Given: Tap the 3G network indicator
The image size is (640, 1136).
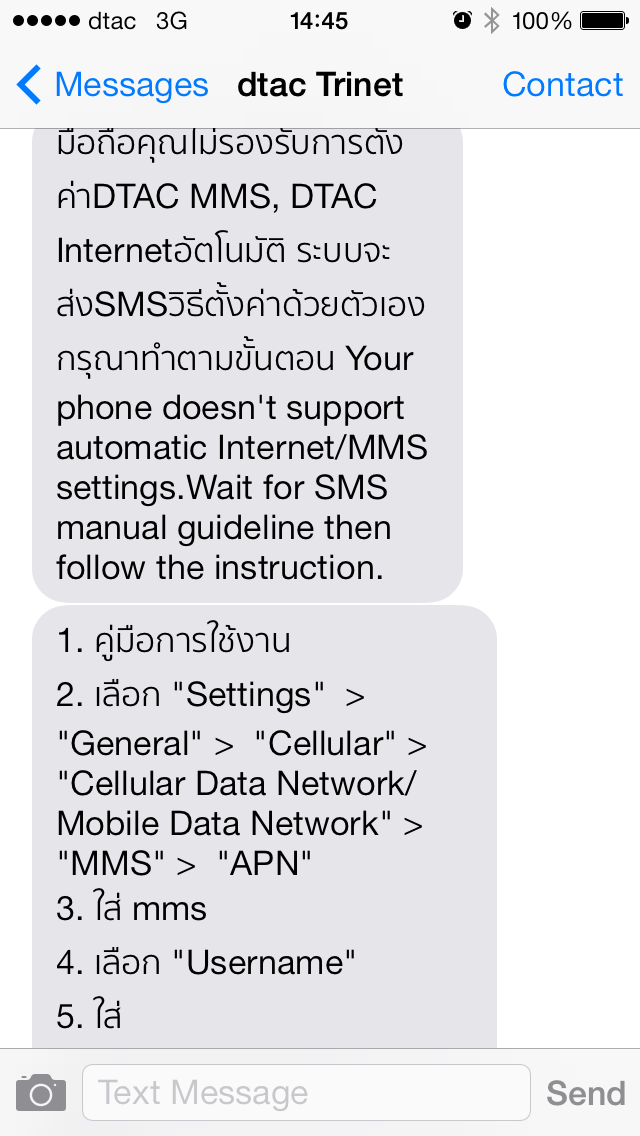Looking at the screenshot, I should click(x=172, y=21).
